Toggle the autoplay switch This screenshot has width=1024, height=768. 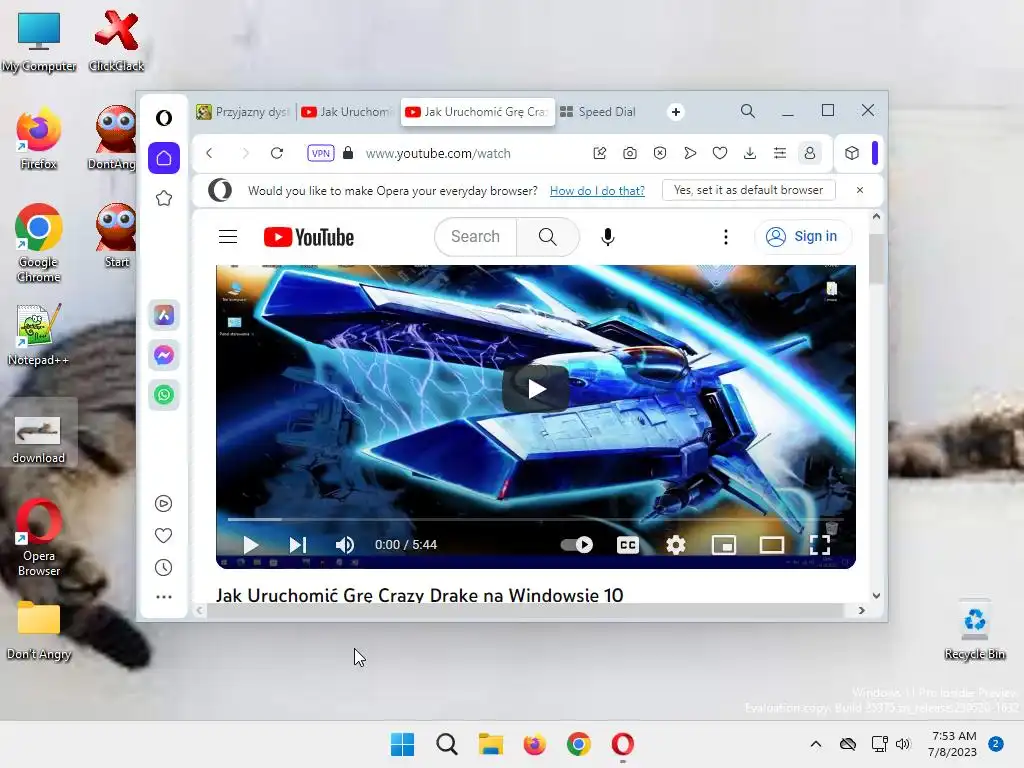point(577,545)
